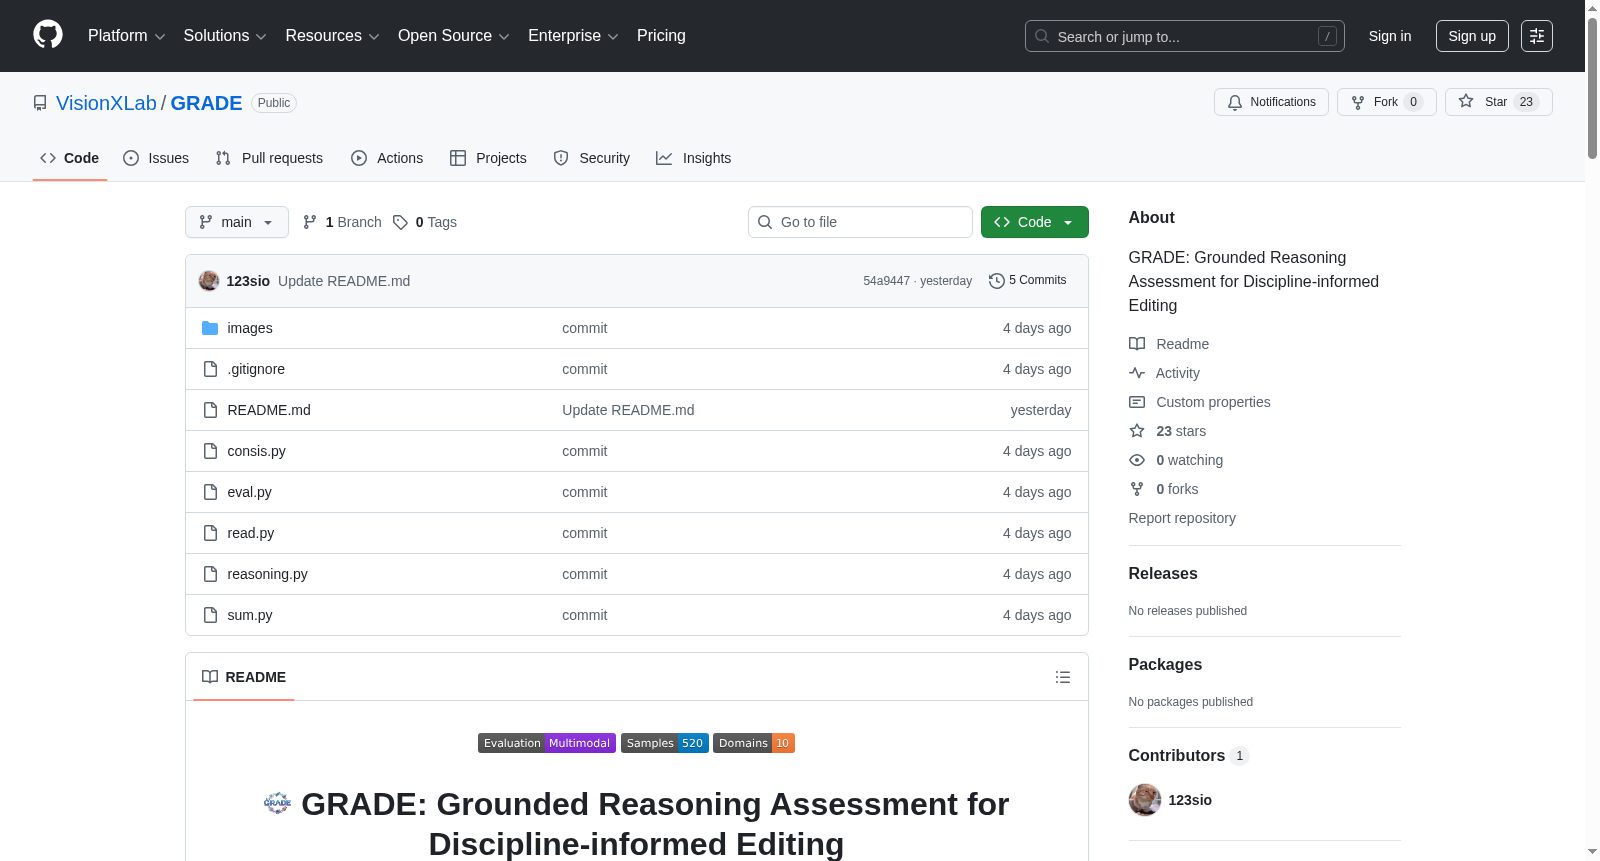Expand the Resources menu
The width and height of the screenshot is (1600, 861).
tap(332, 36)
